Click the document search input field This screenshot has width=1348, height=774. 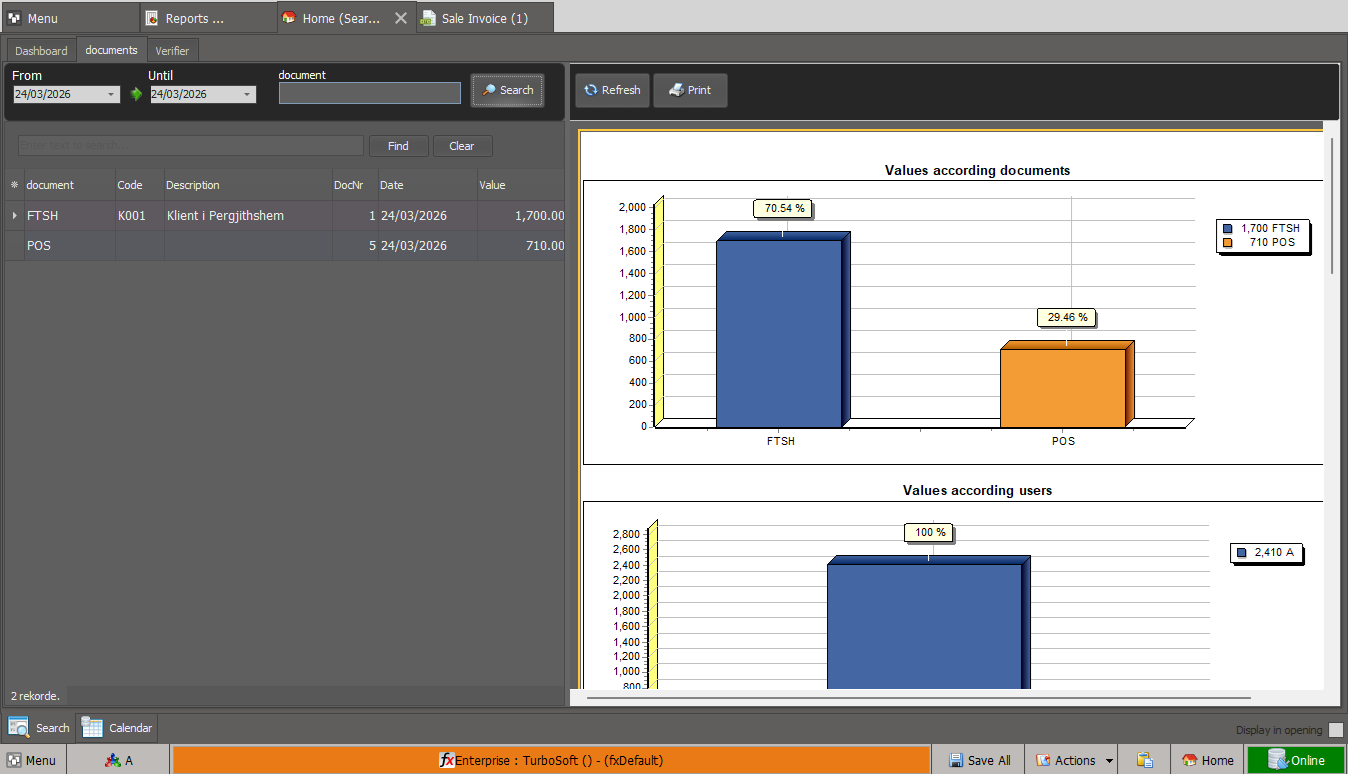[369, 93]
